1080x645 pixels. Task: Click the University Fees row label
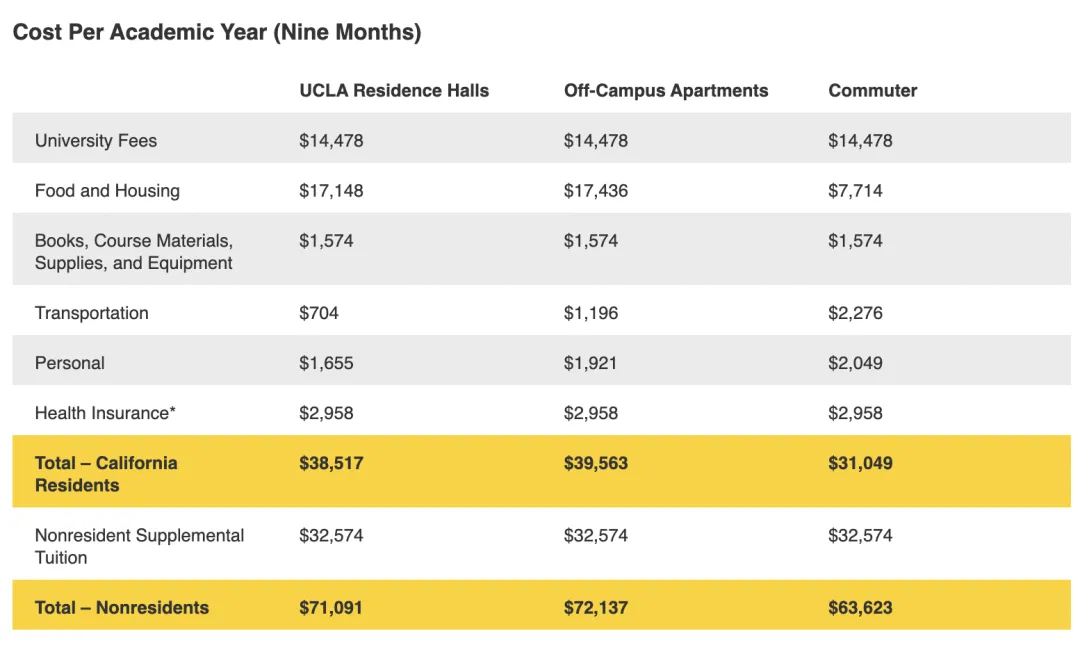(96, 140)
